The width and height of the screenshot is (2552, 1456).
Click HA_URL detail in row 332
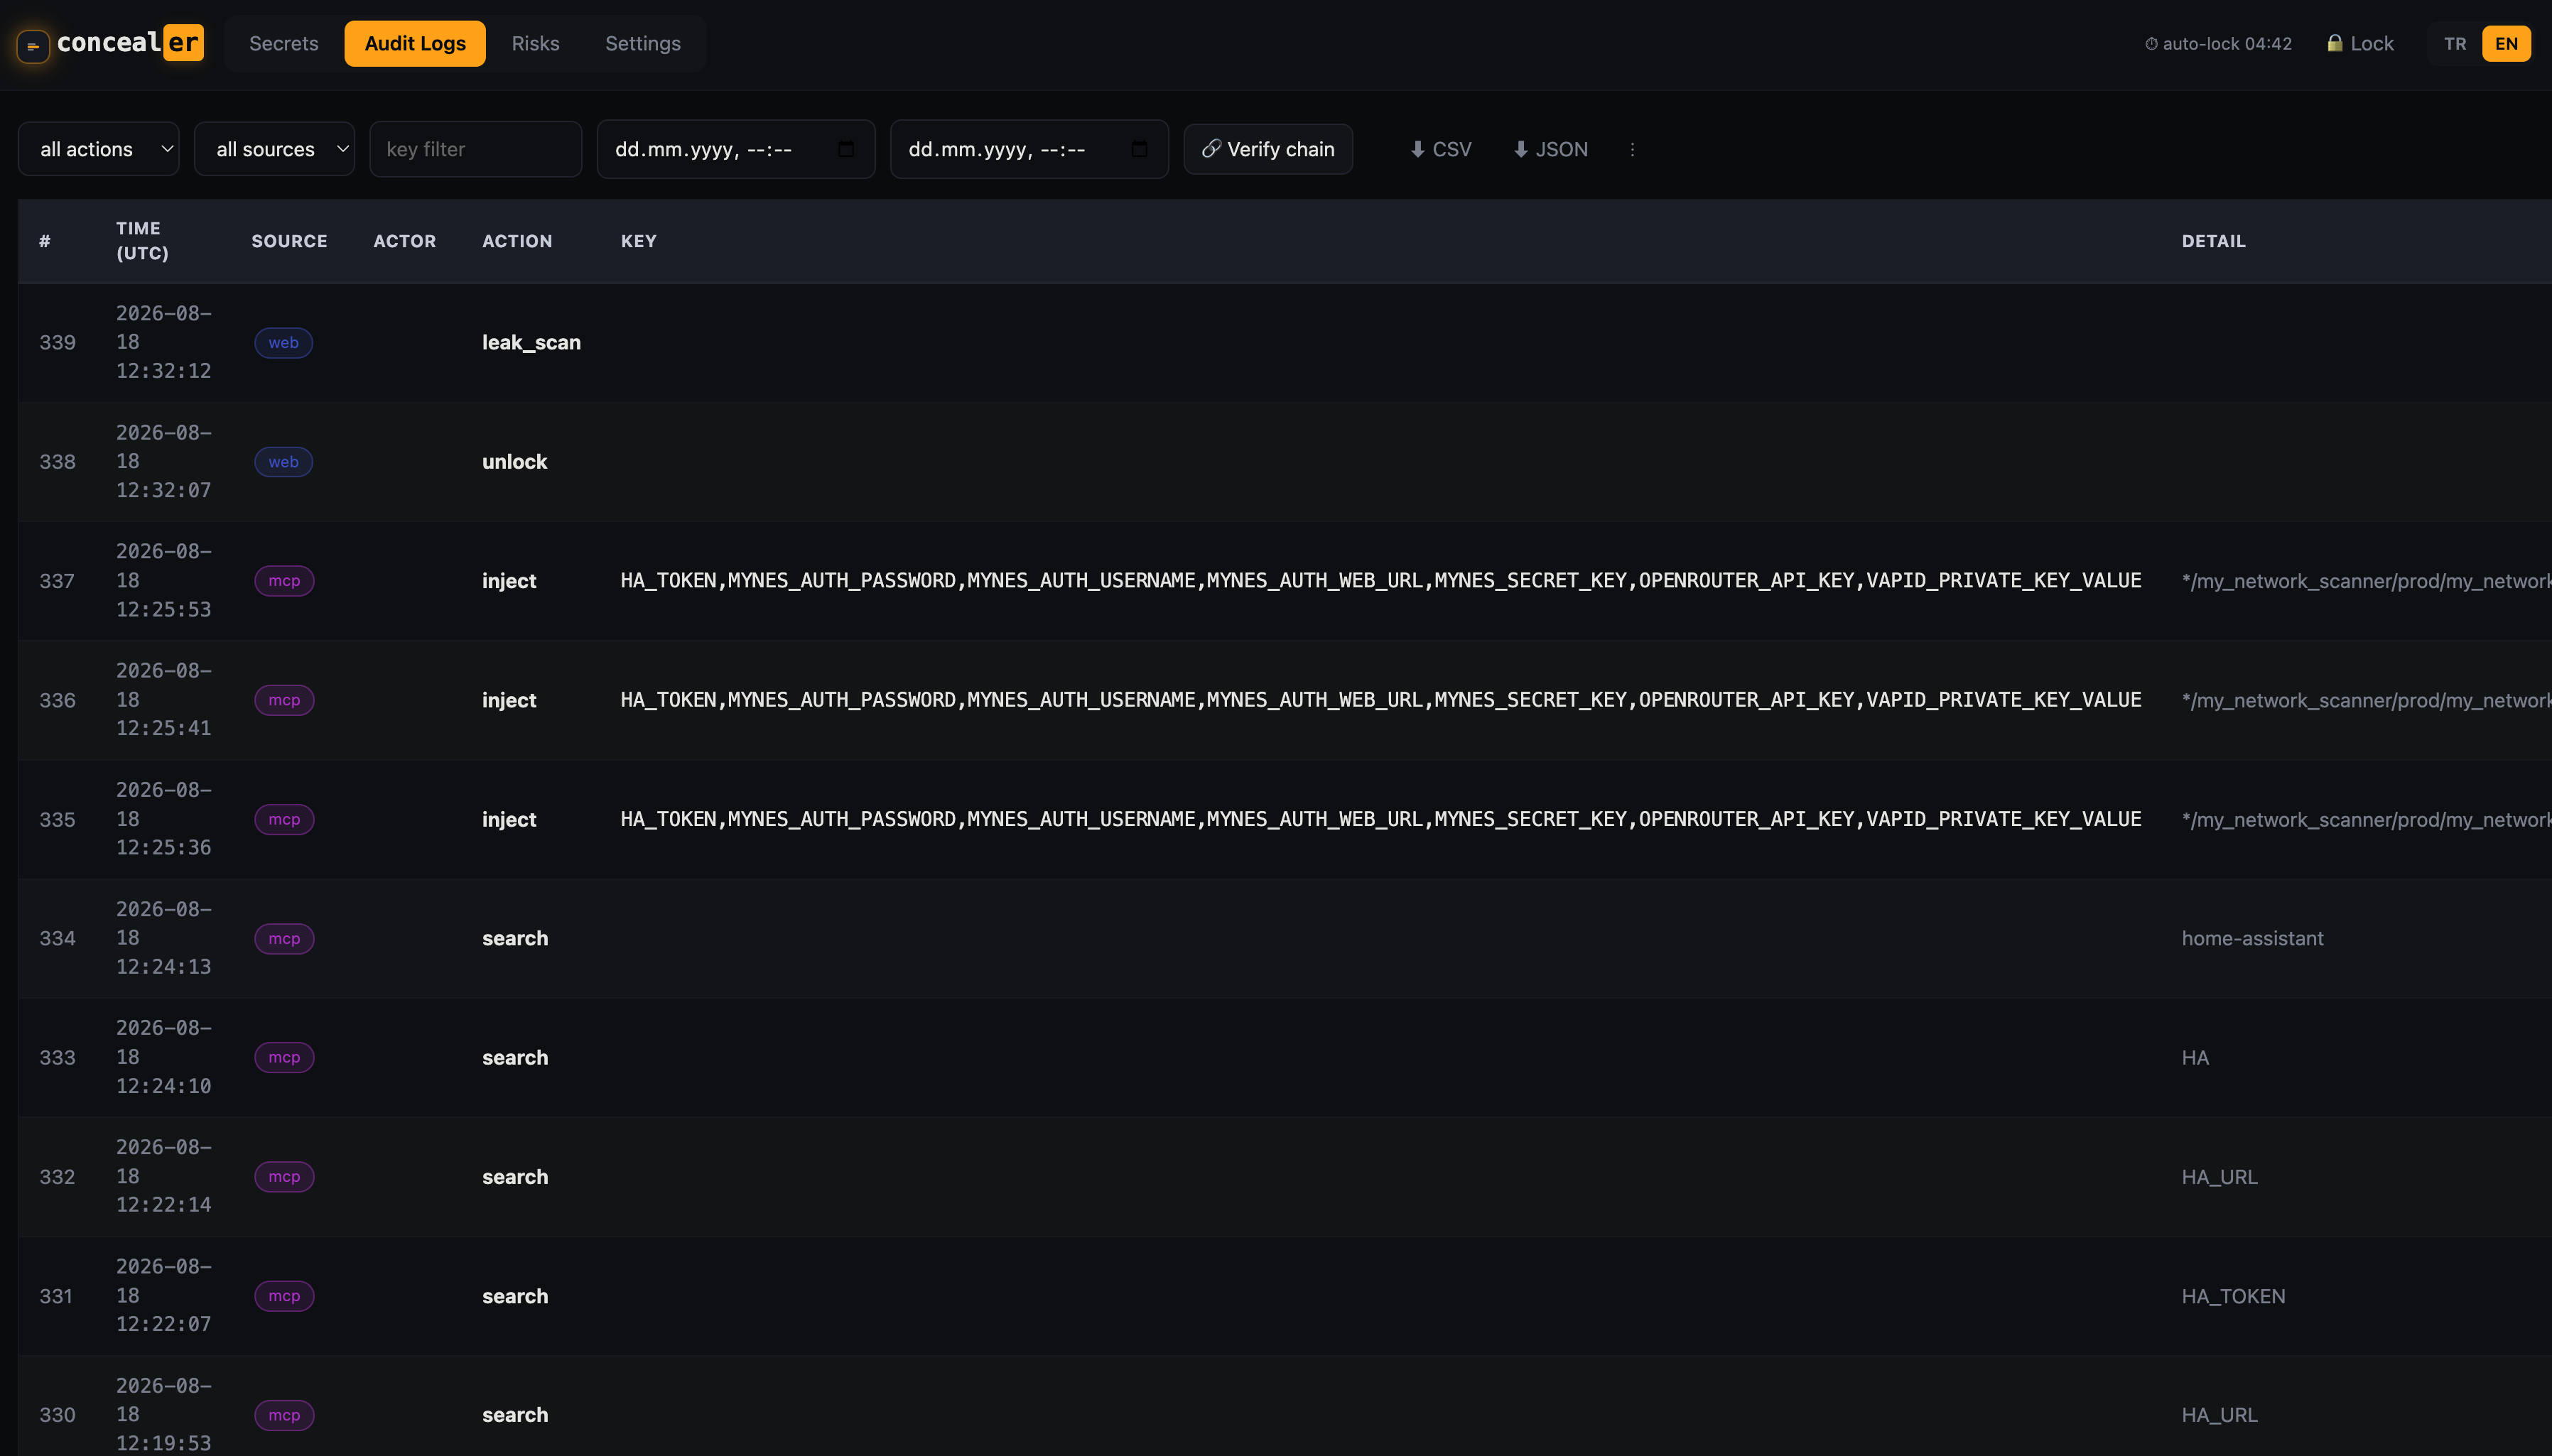2219,1177
